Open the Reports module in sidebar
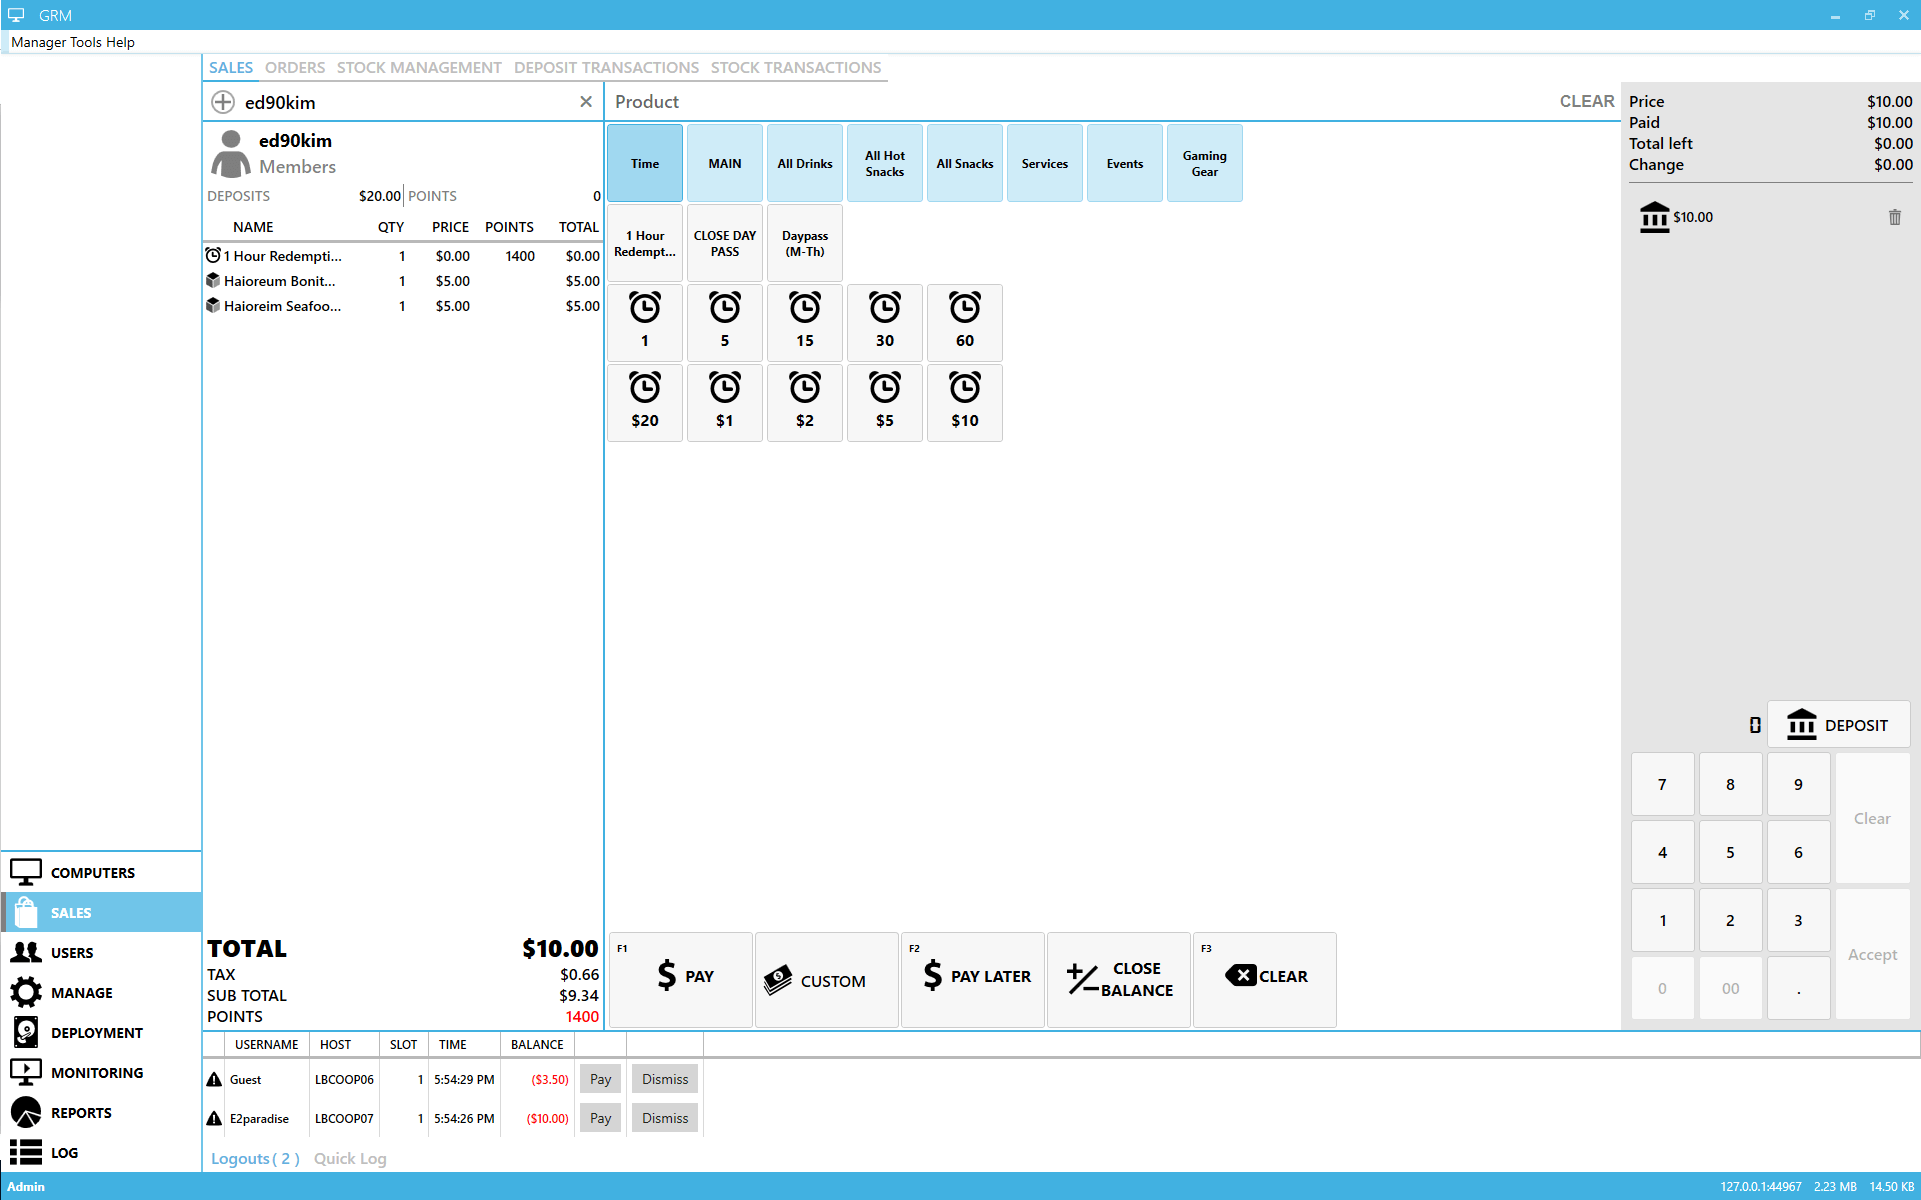Screen dimensions: 1921x1200 [81, 1112]
